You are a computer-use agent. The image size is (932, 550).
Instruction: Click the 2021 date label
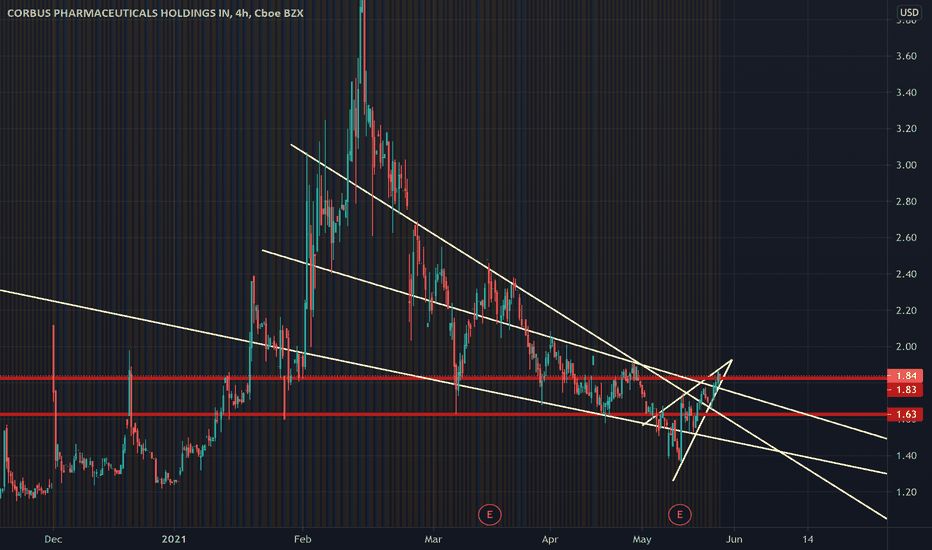click(174, 539)
